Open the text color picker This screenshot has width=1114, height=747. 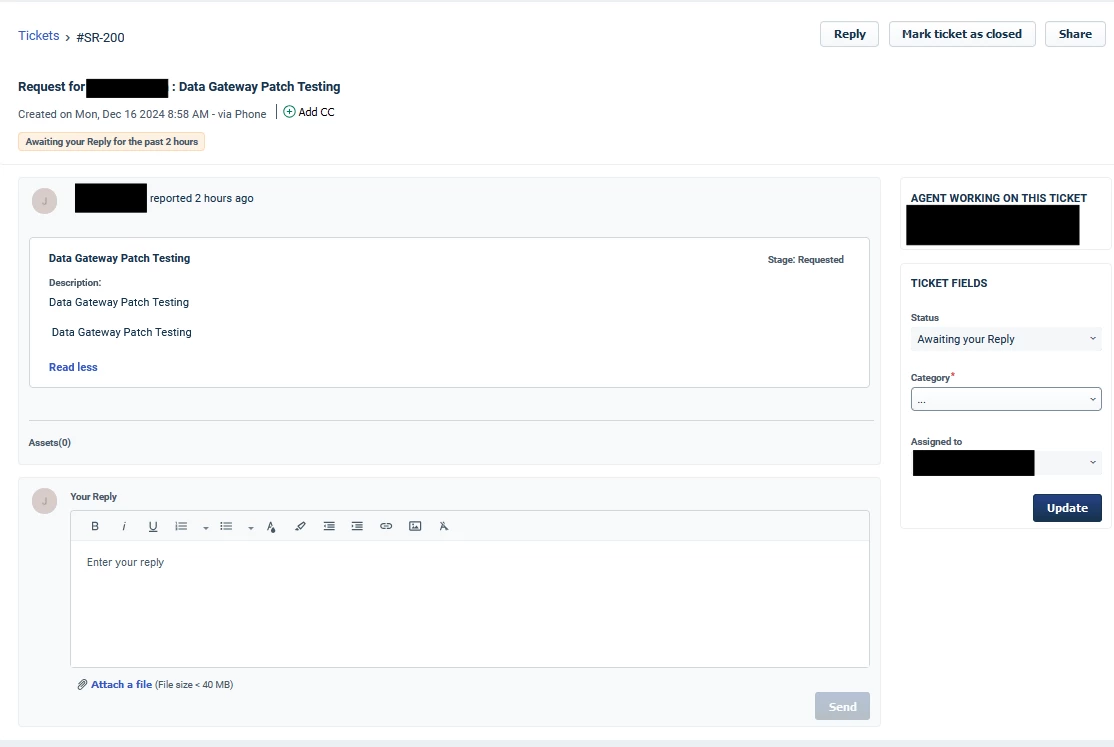271,527
